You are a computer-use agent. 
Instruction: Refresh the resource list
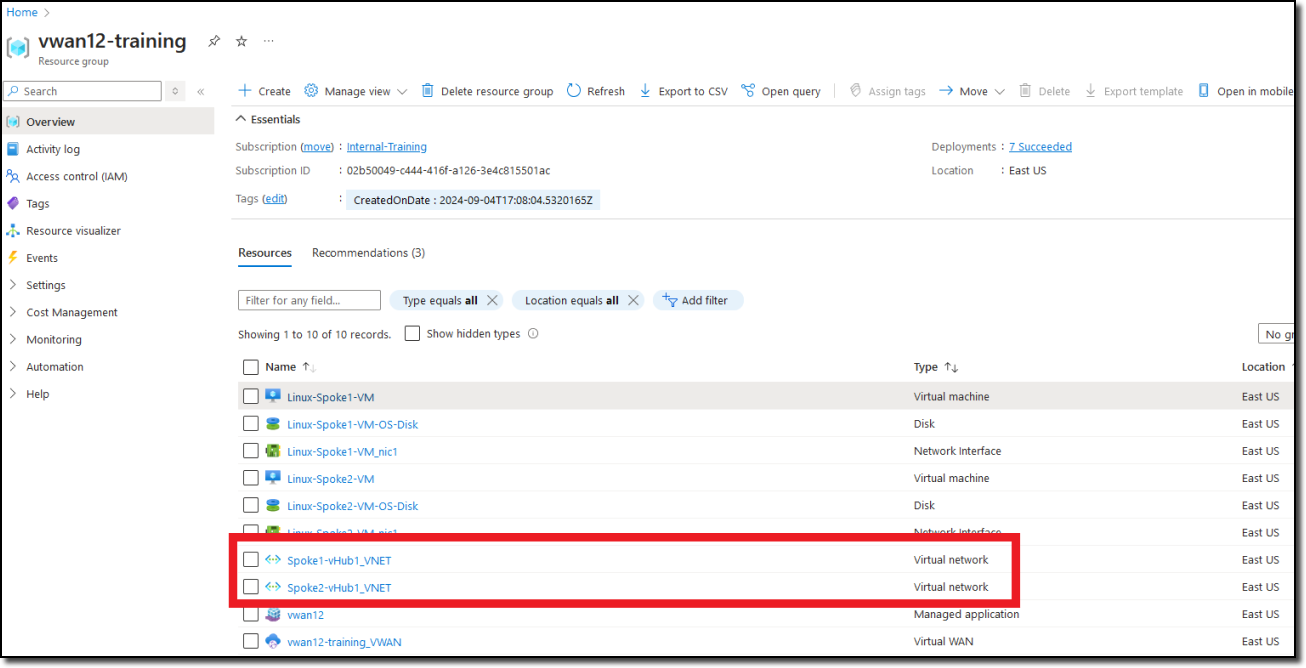(595, 91)
